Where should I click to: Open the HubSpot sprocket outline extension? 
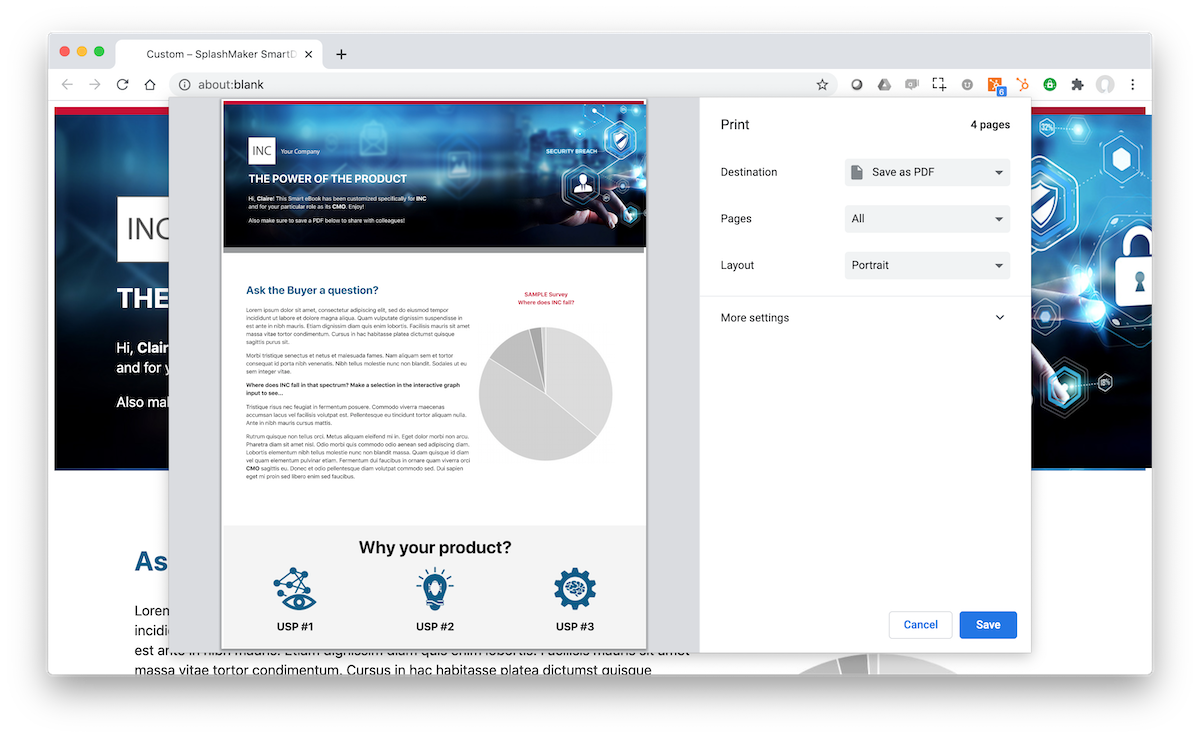tap(1022, 85)
